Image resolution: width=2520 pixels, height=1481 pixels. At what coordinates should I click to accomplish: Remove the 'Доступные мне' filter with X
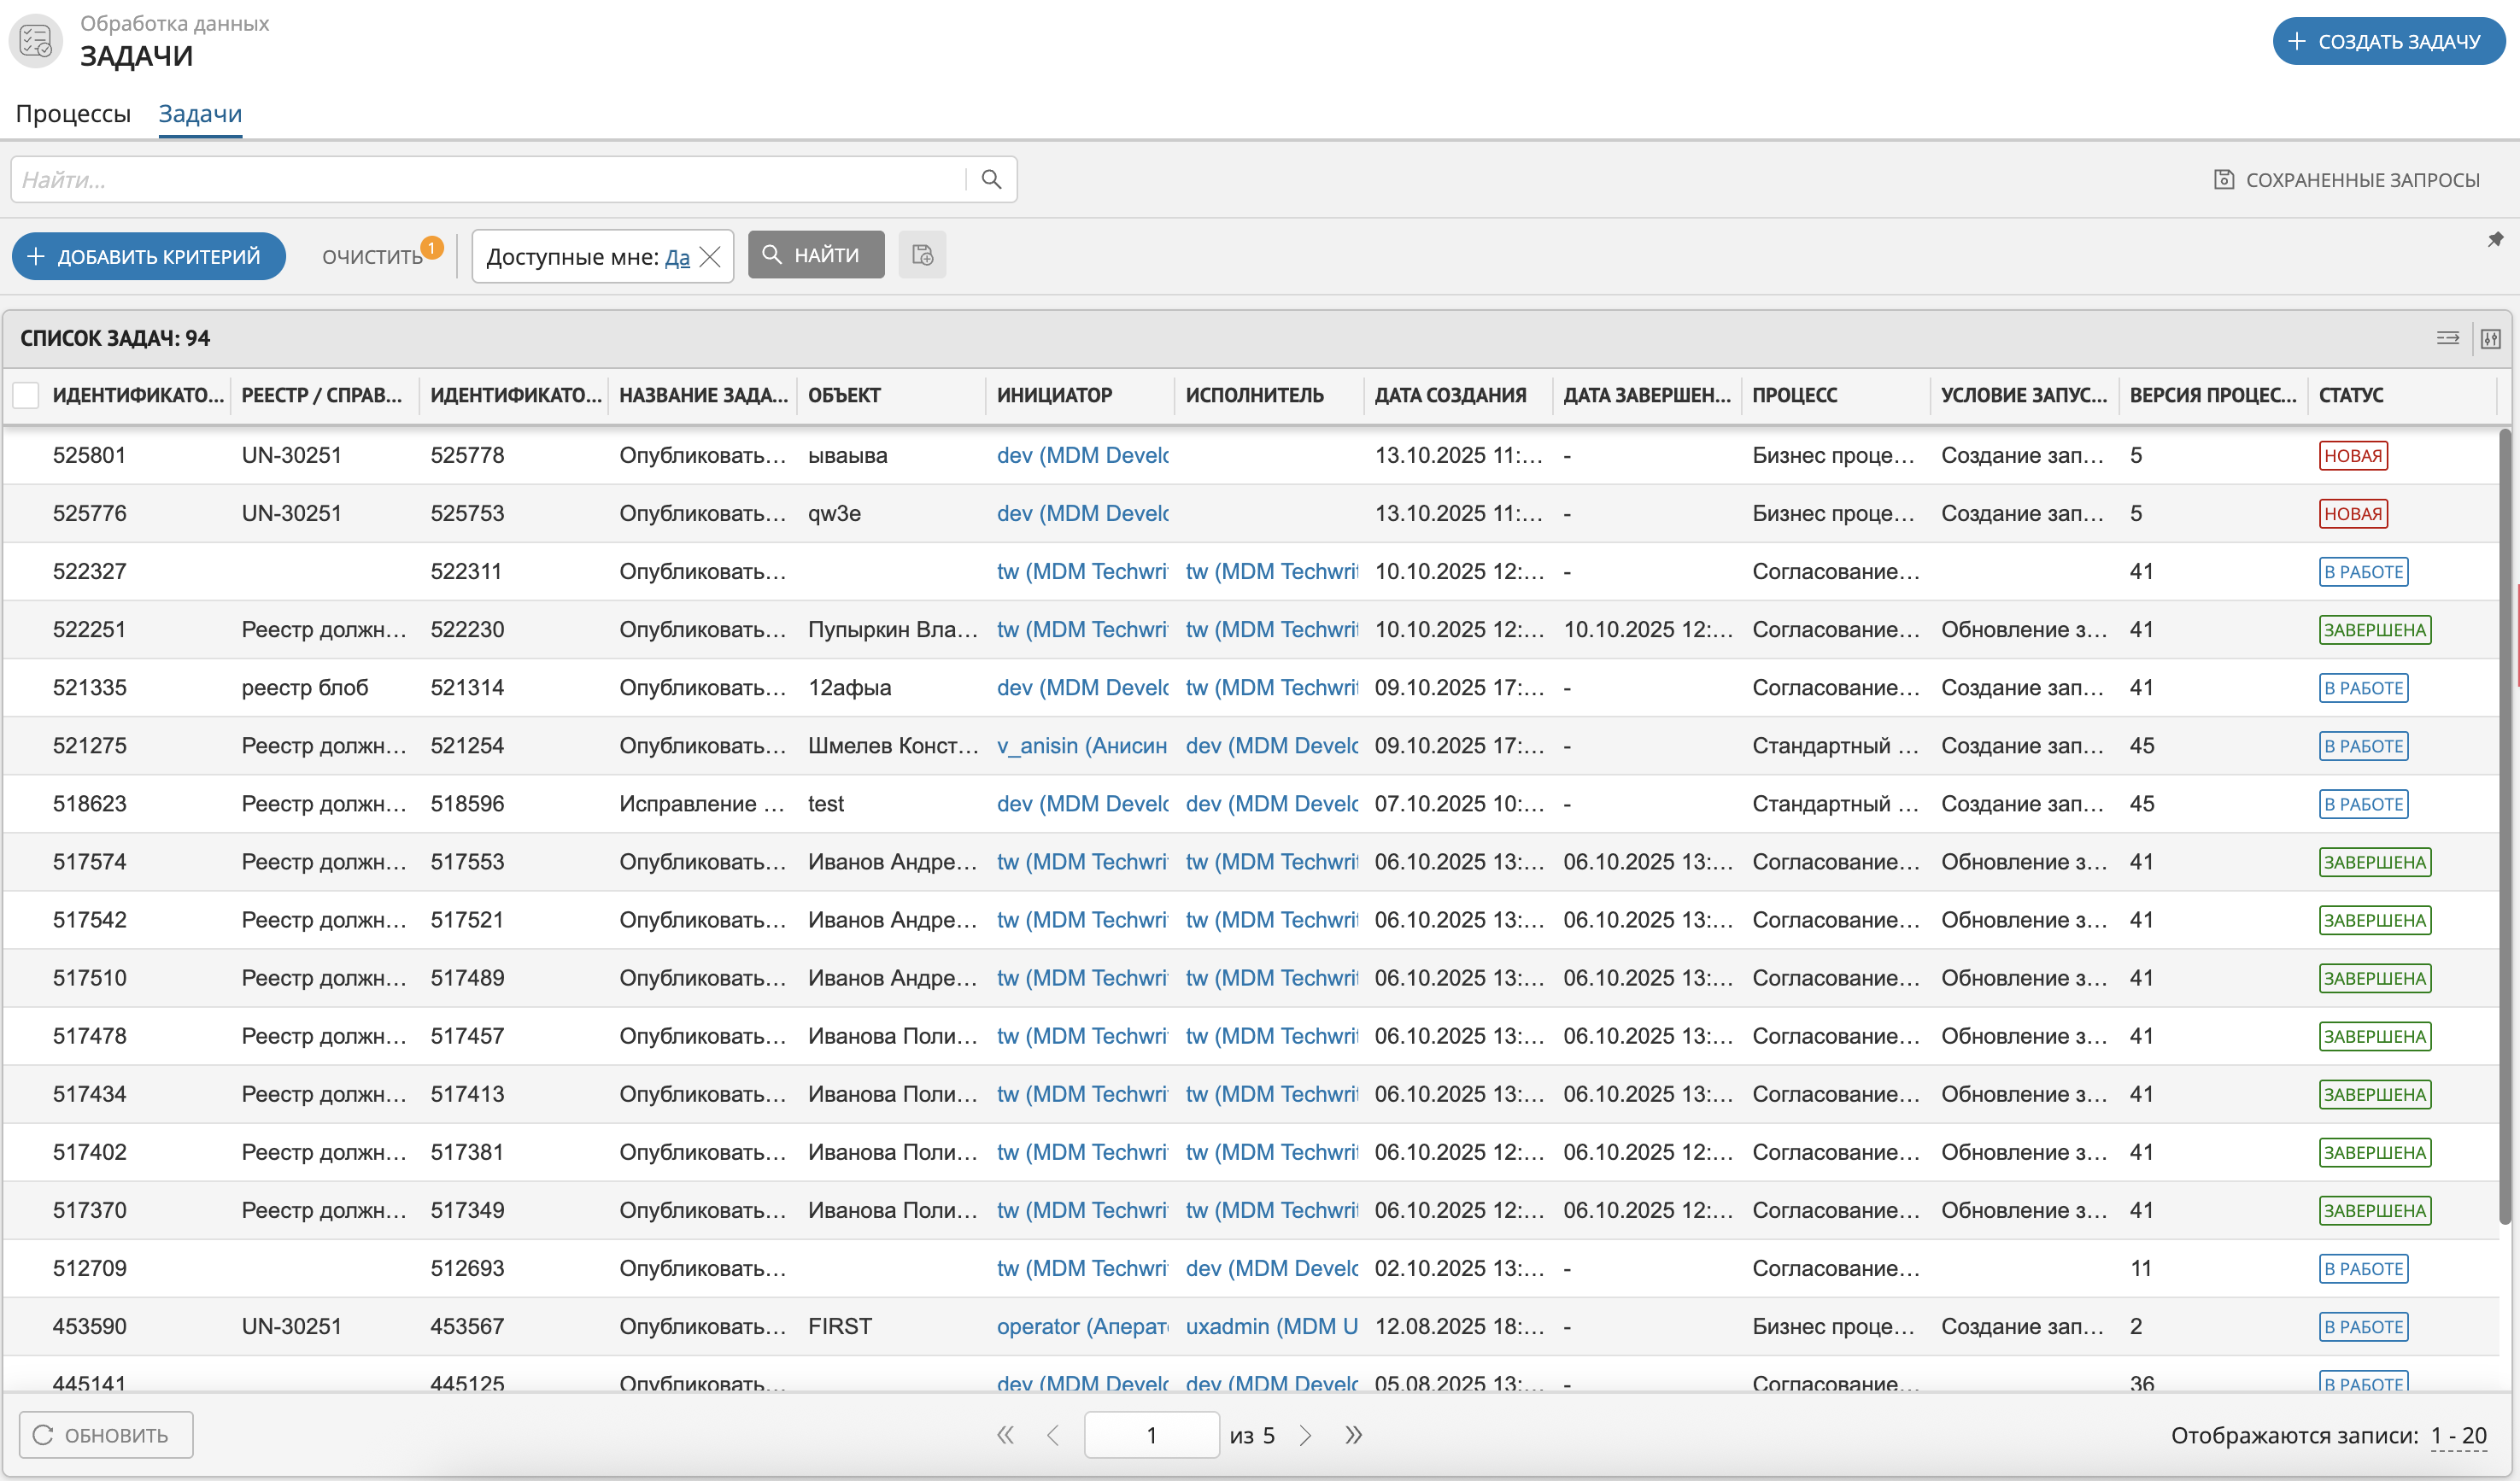710,257
